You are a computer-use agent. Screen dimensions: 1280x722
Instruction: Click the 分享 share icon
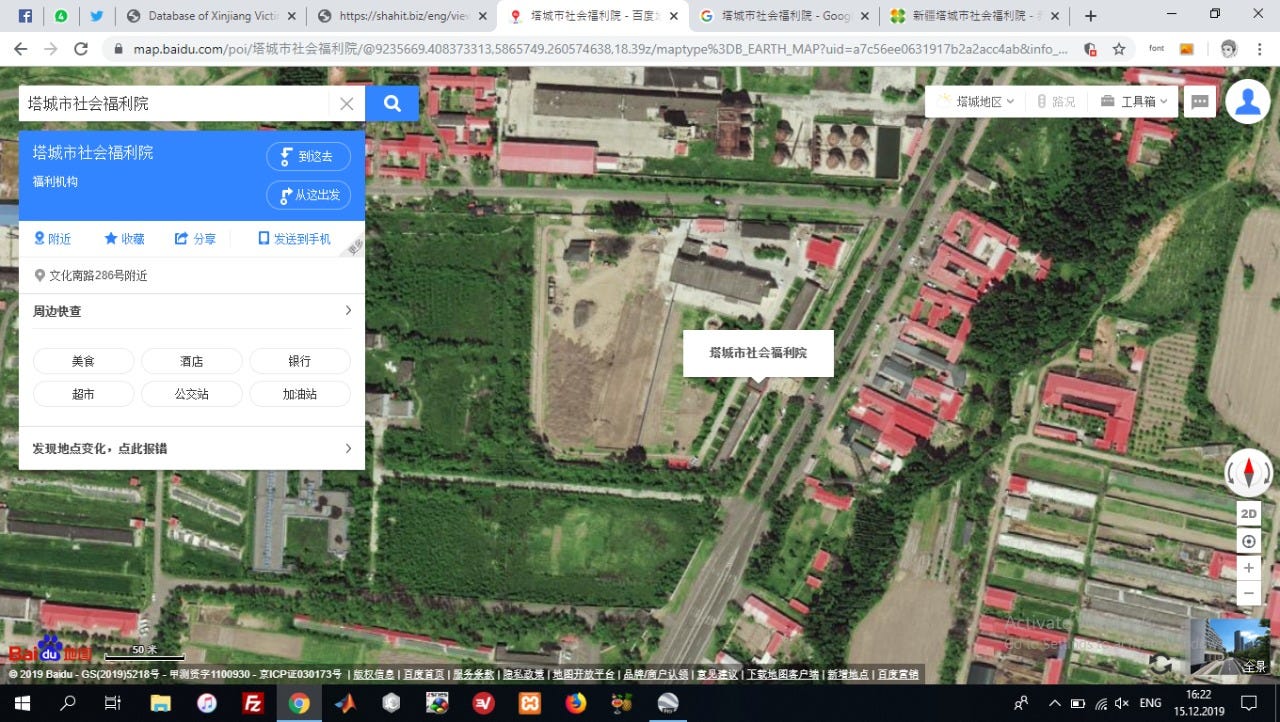tap(195, 239)
